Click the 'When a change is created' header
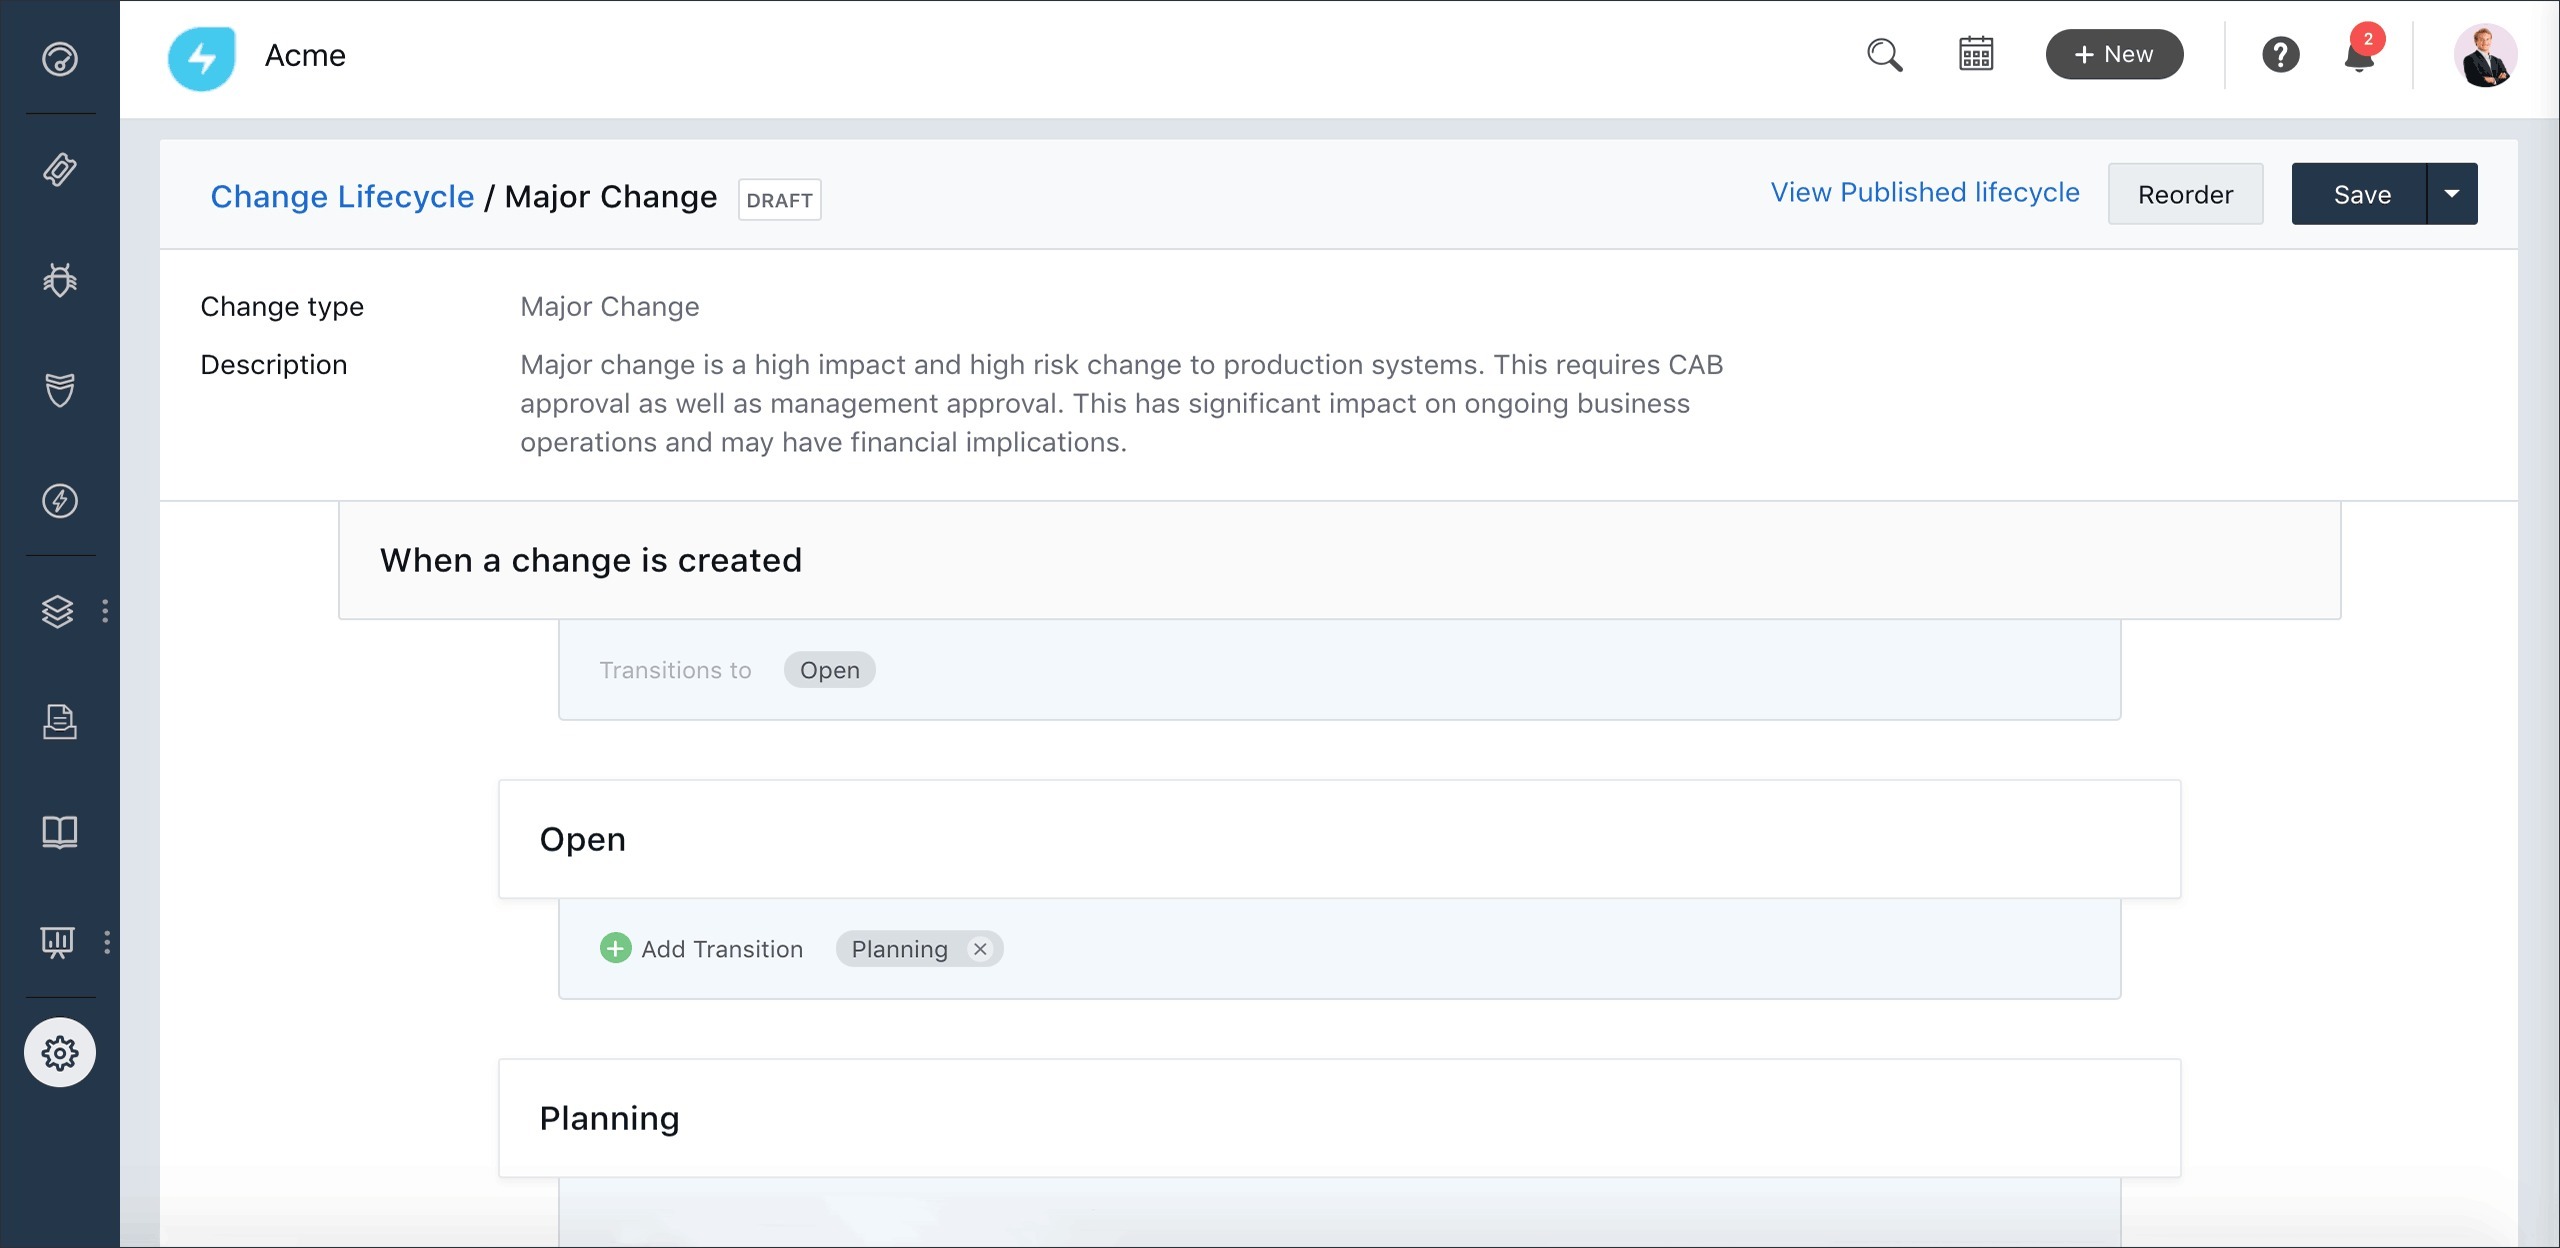The height and width of the screenshot is (1248, 2560). click(x=1340, y=560)
